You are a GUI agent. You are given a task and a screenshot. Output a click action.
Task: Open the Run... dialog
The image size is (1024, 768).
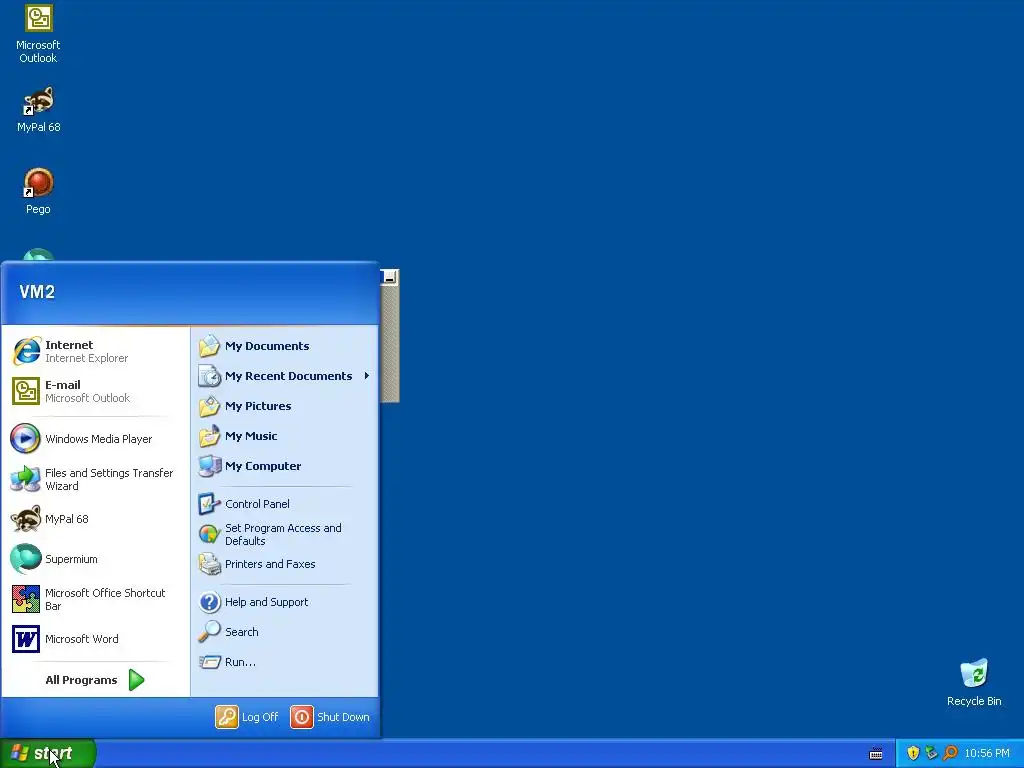click(284, 662)
